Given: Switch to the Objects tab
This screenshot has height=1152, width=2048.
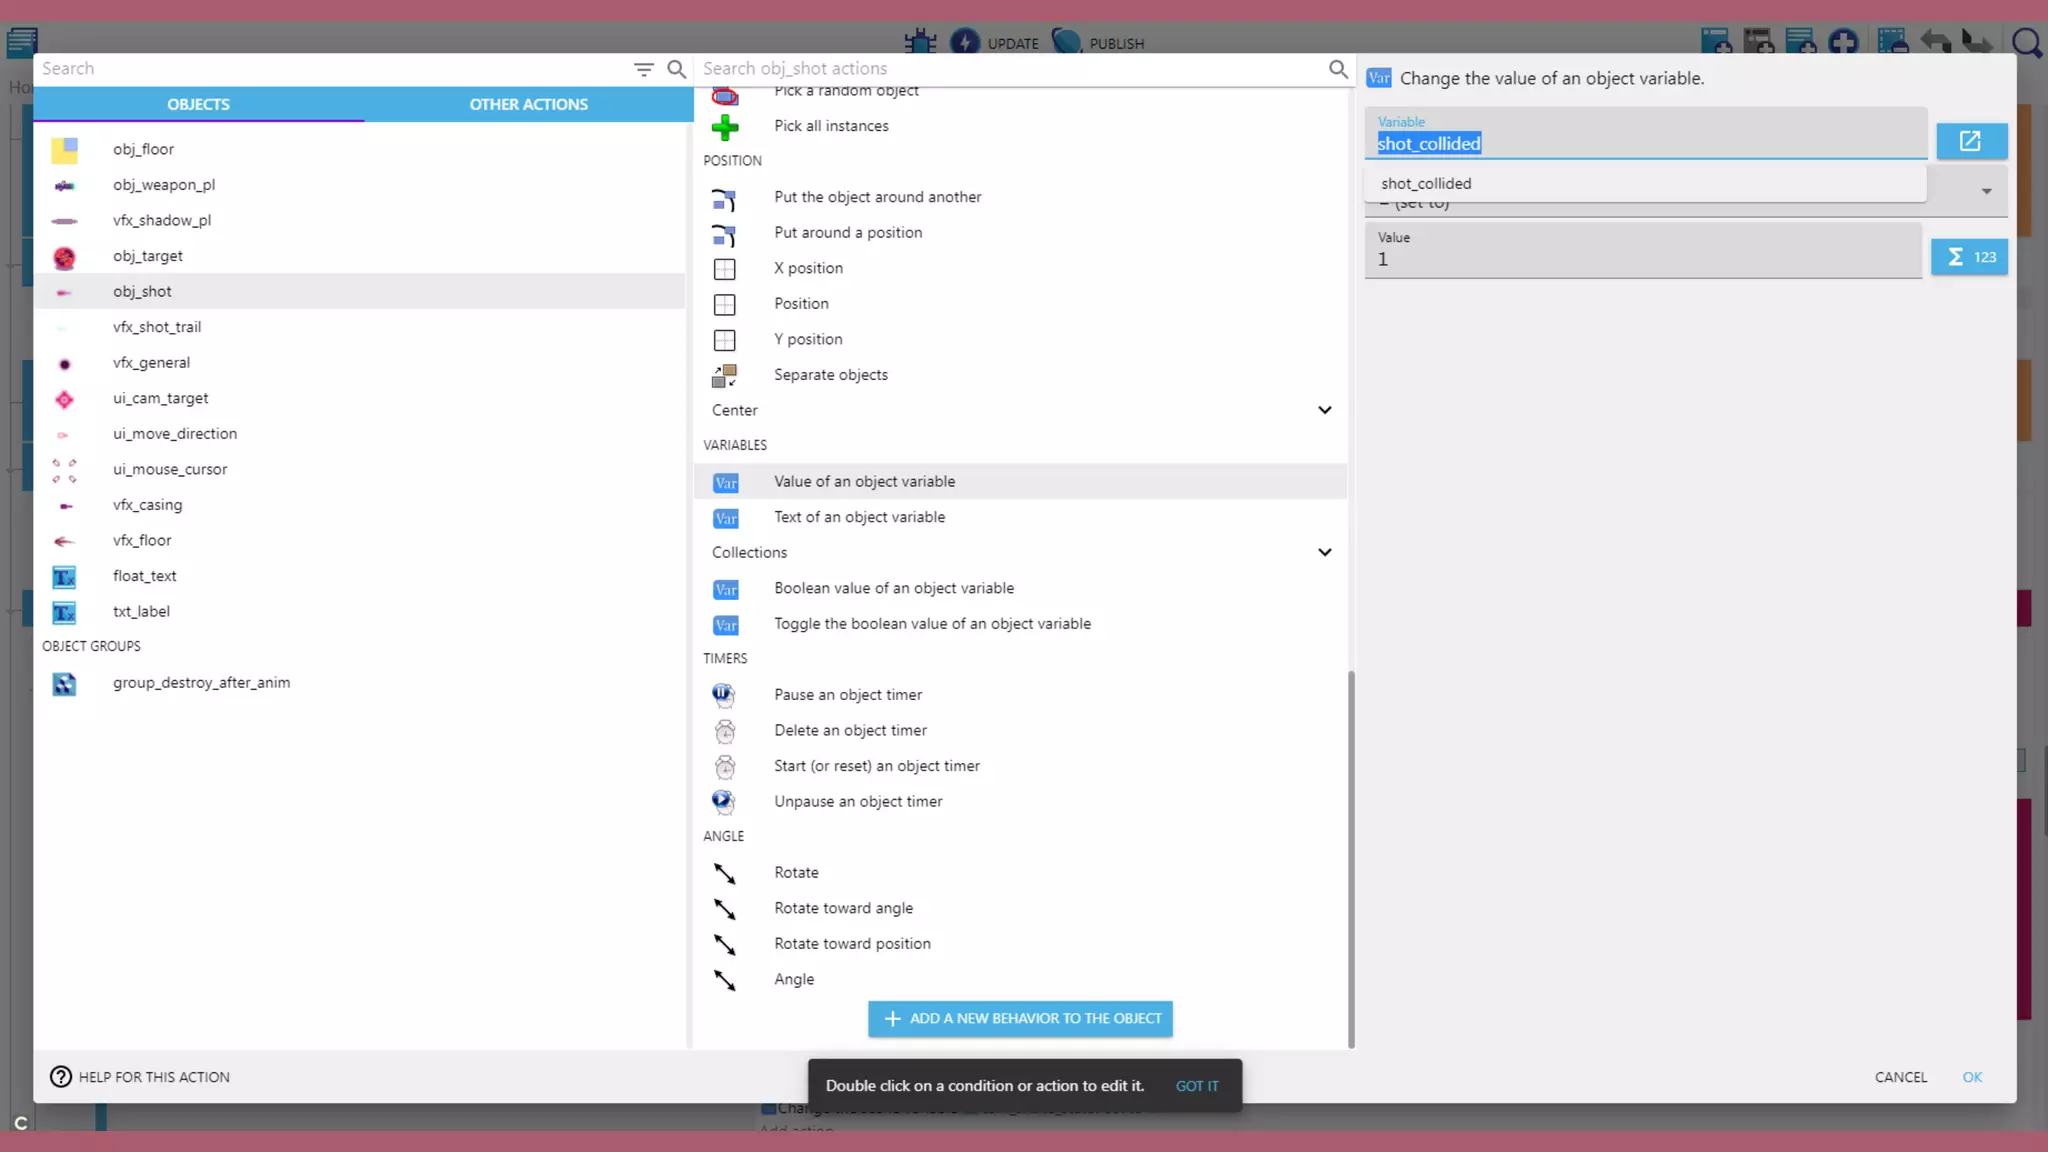Looking at the screenshot, I should (198, 104).
